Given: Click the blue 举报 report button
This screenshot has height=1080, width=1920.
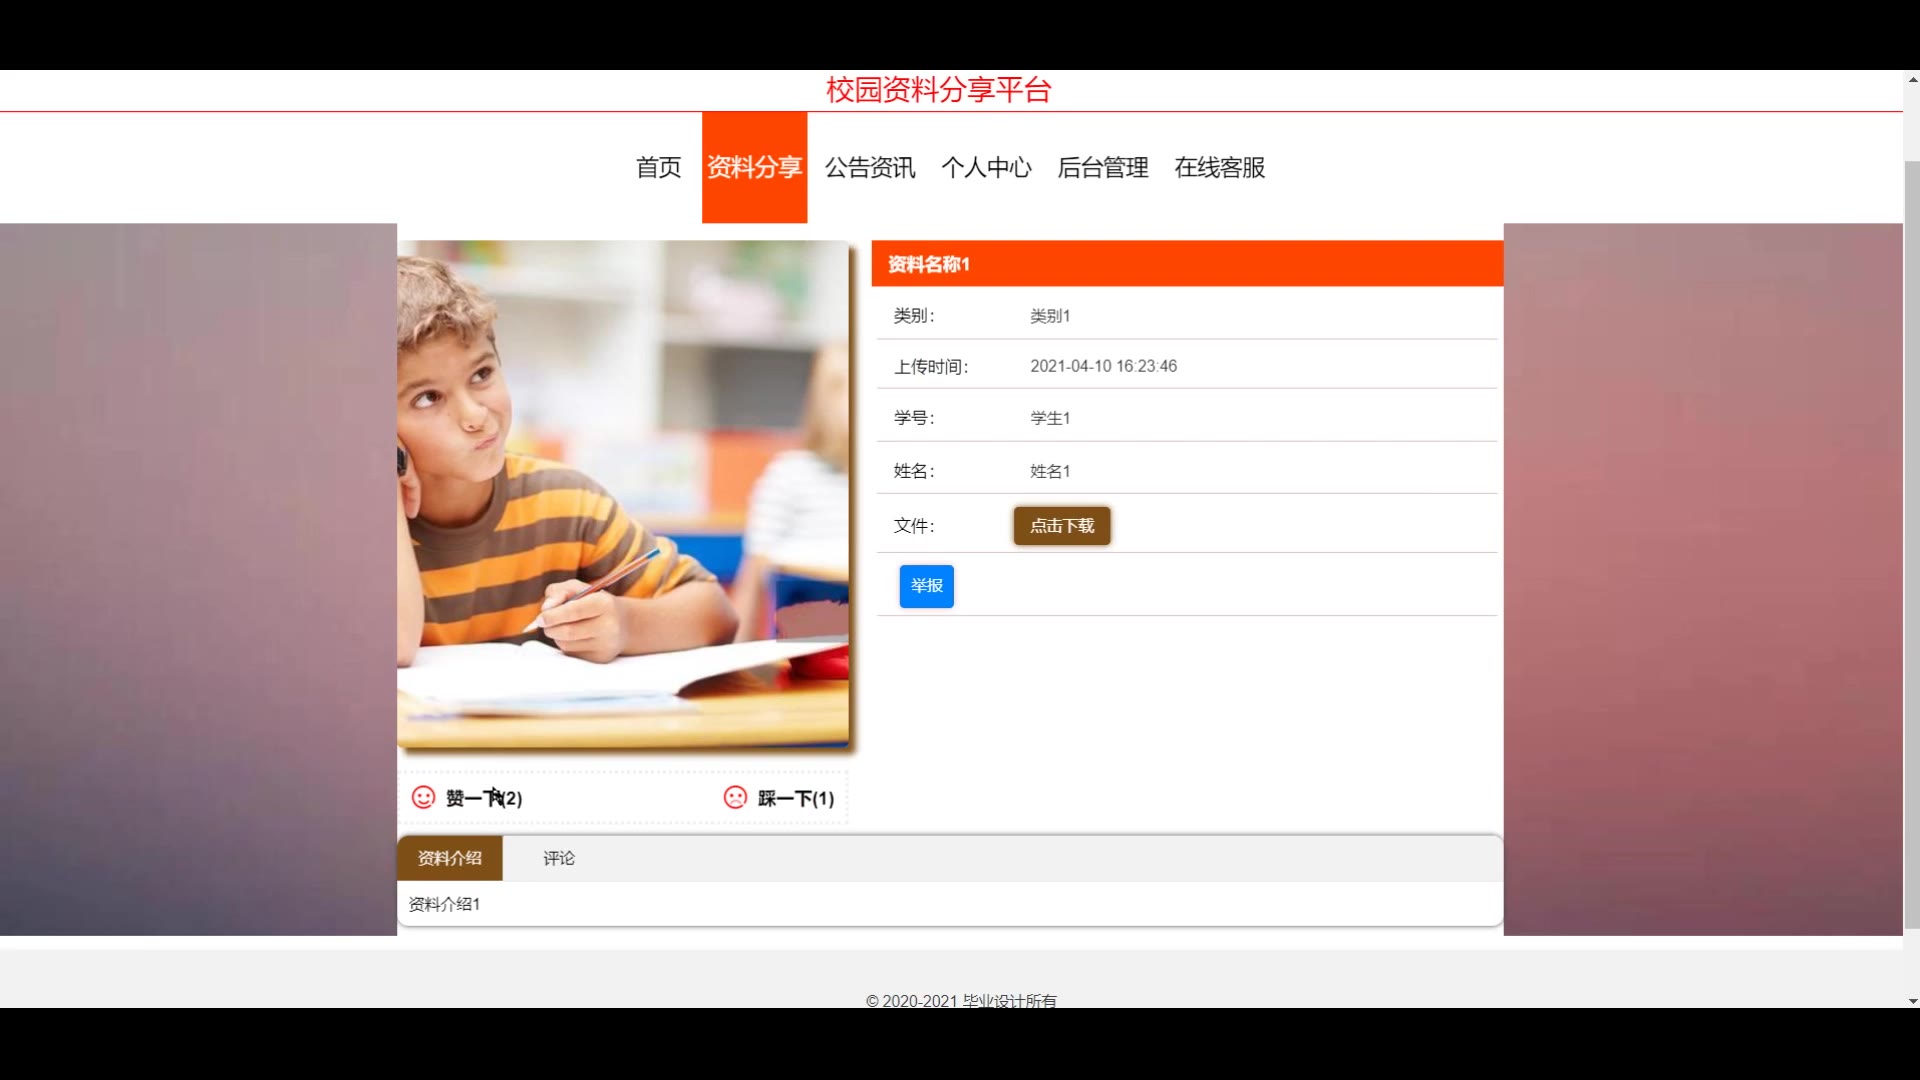Looking at the screenshot, I should (927, 586).
